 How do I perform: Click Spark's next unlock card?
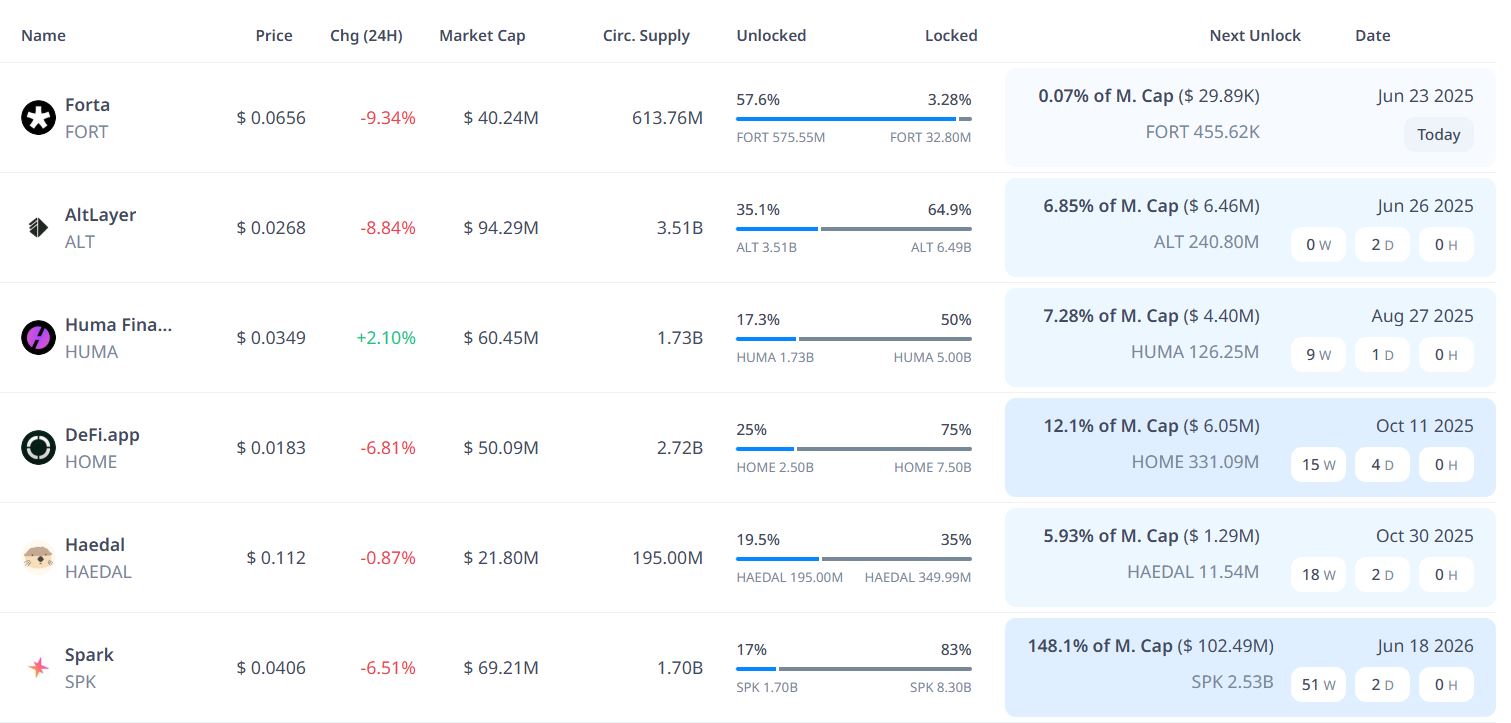1250,667
